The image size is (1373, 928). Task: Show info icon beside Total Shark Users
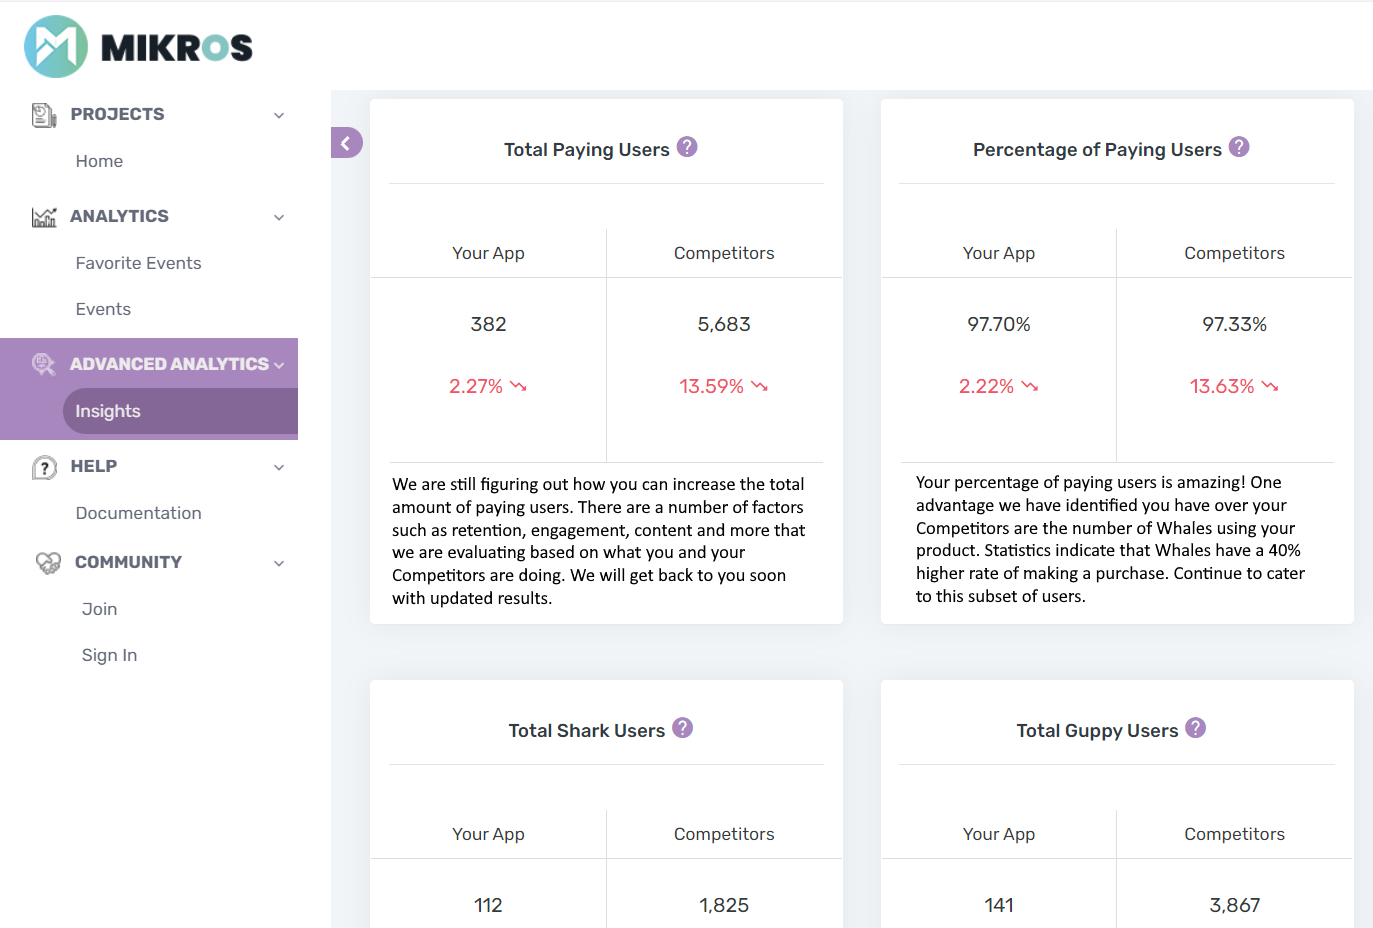click(x=682, y=728)
